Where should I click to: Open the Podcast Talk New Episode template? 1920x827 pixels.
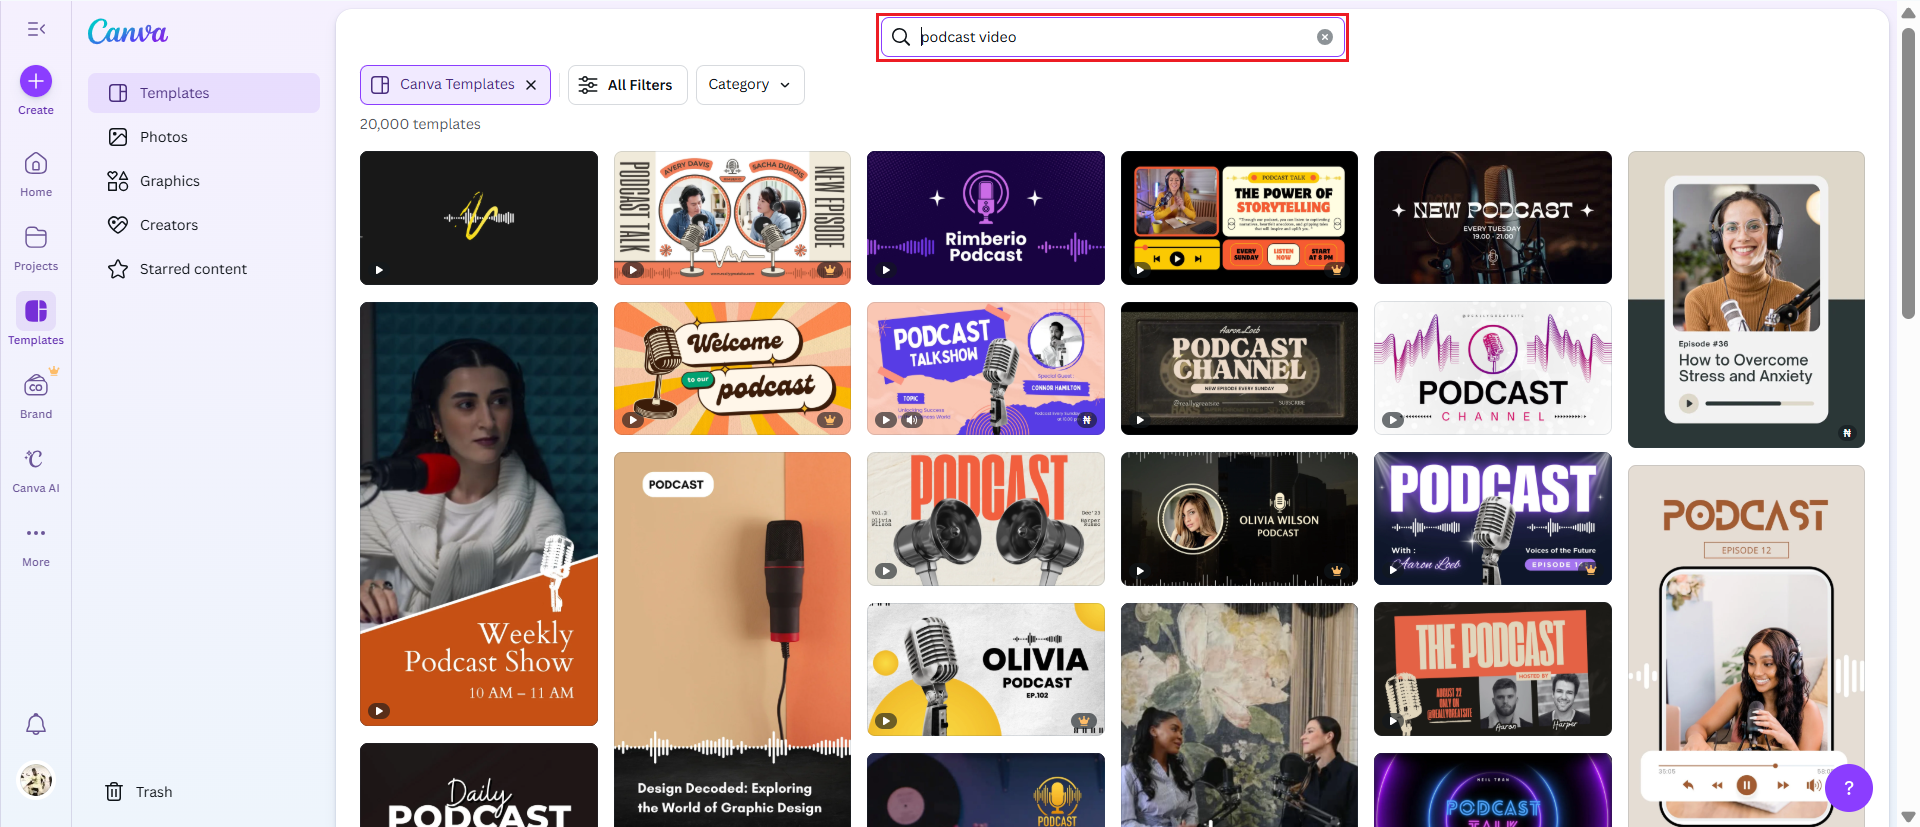732,218
